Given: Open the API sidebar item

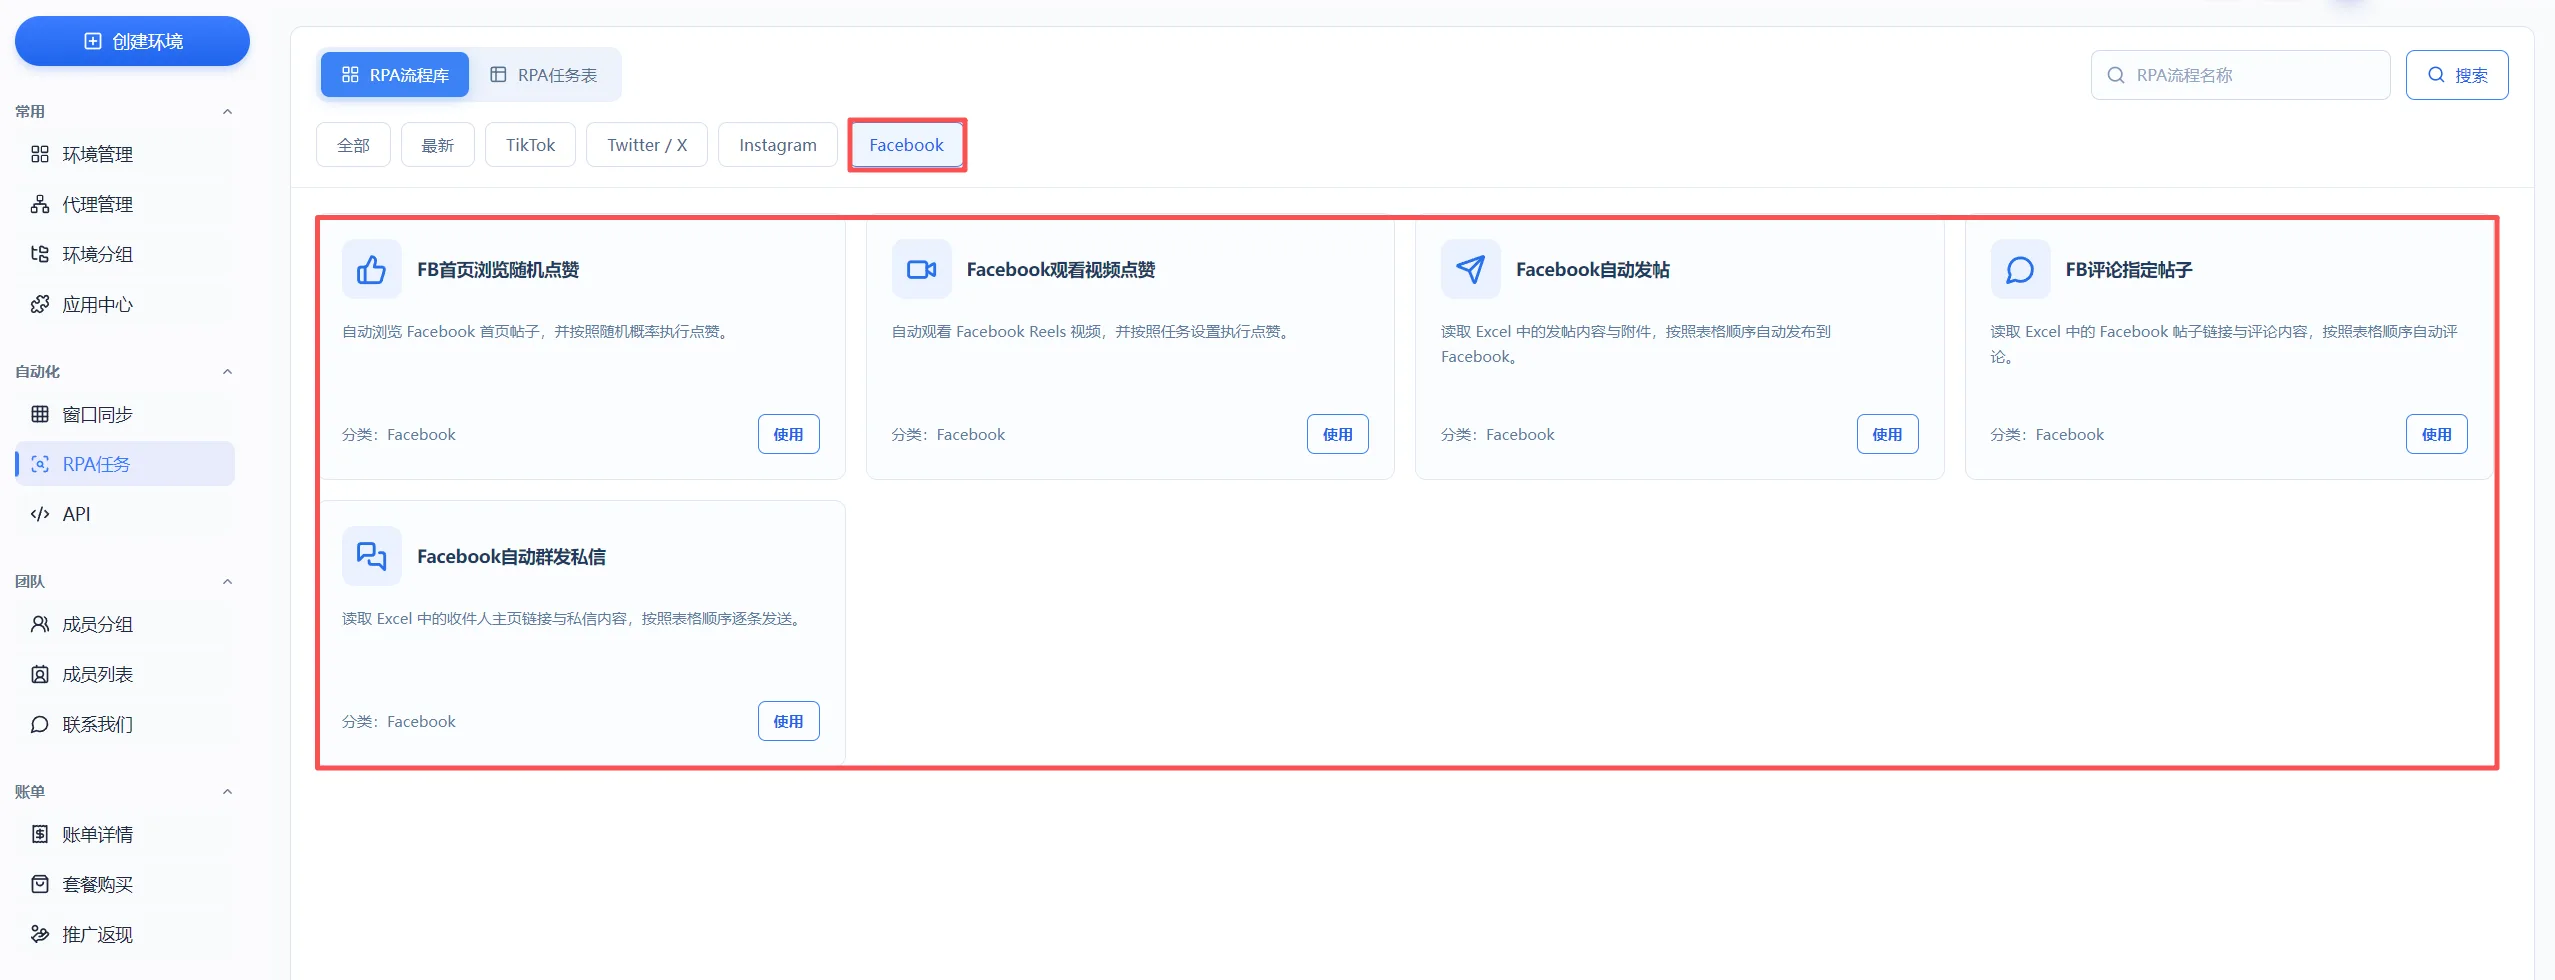Looking at the screenshot, I should (x=125, y=514).
